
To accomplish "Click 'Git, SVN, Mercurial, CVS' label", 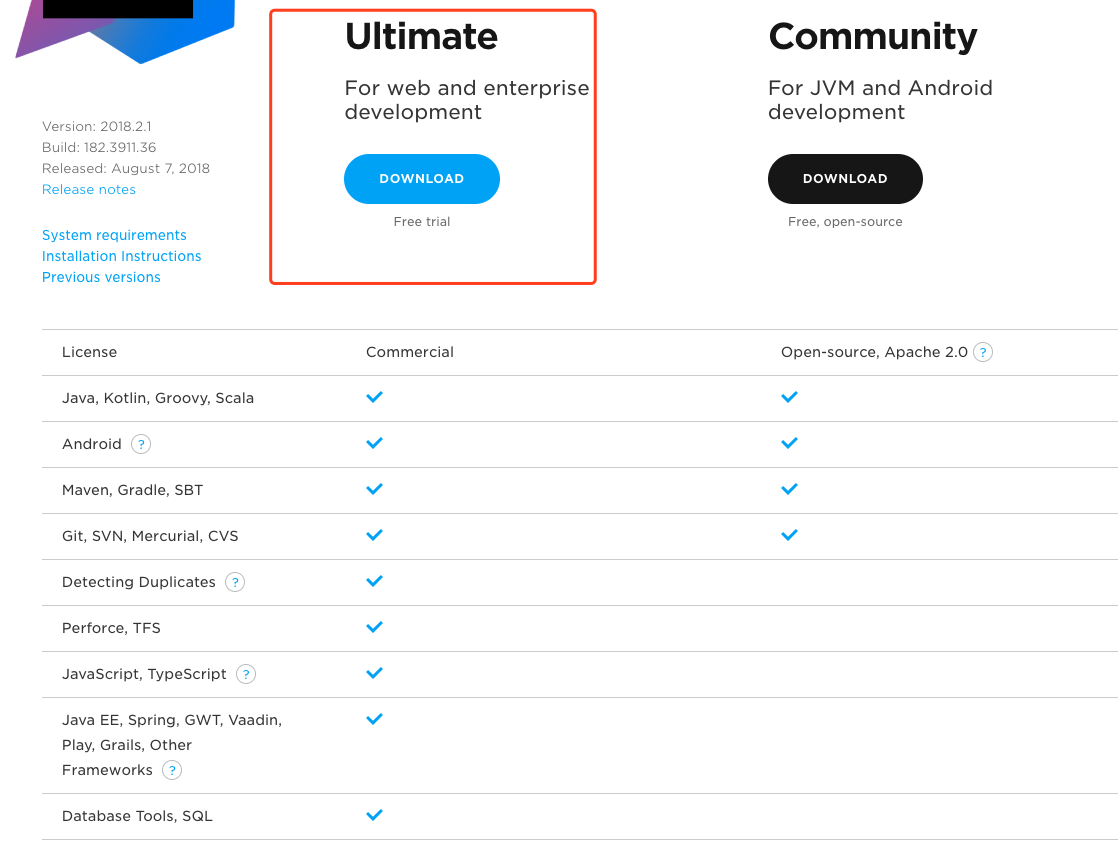I will [x=150, y=536].
